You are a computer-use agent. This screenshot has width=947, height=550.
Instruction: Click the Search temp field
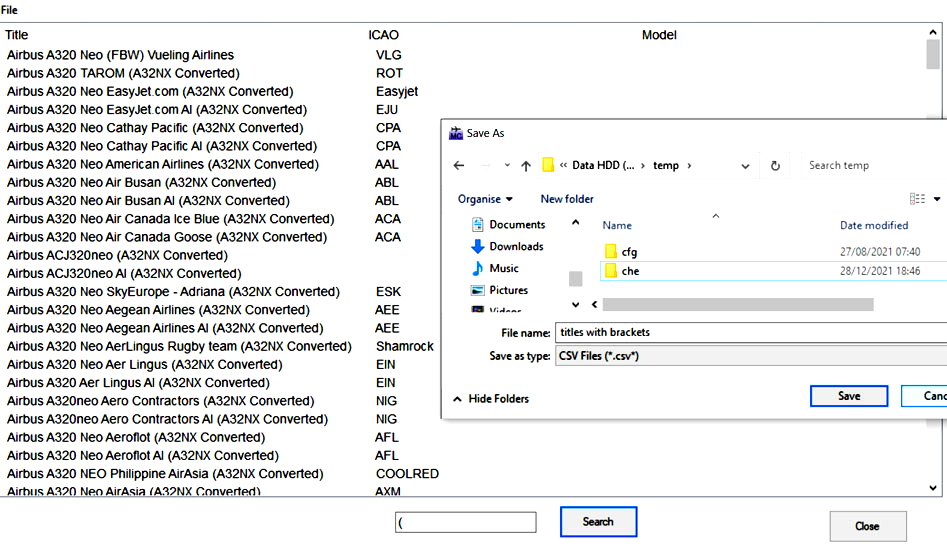tap(876, 165)
